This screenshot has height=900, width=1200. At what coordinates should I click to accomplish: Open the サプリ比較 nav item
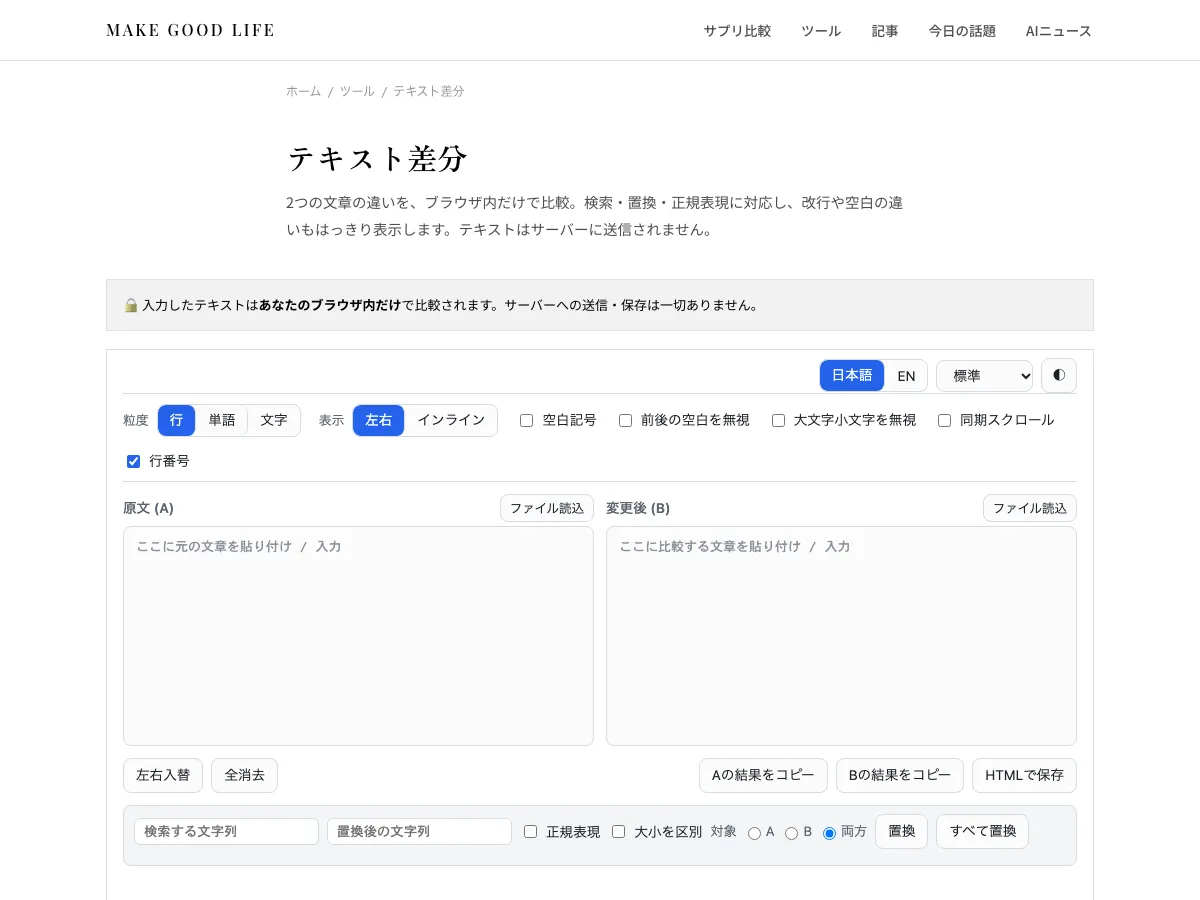pyautogui.click(x=737, y=31)
